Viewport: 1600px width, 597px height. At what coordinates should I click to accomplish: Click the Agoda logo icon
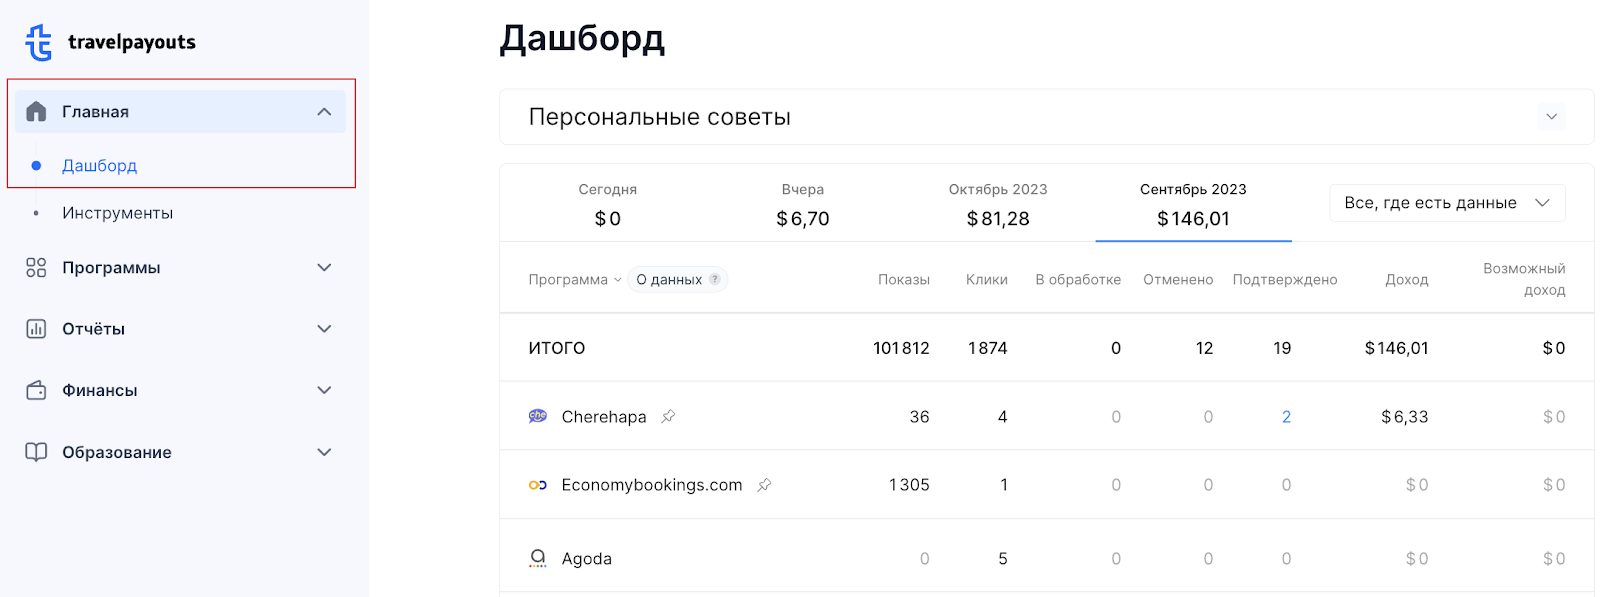coord(538,558)
